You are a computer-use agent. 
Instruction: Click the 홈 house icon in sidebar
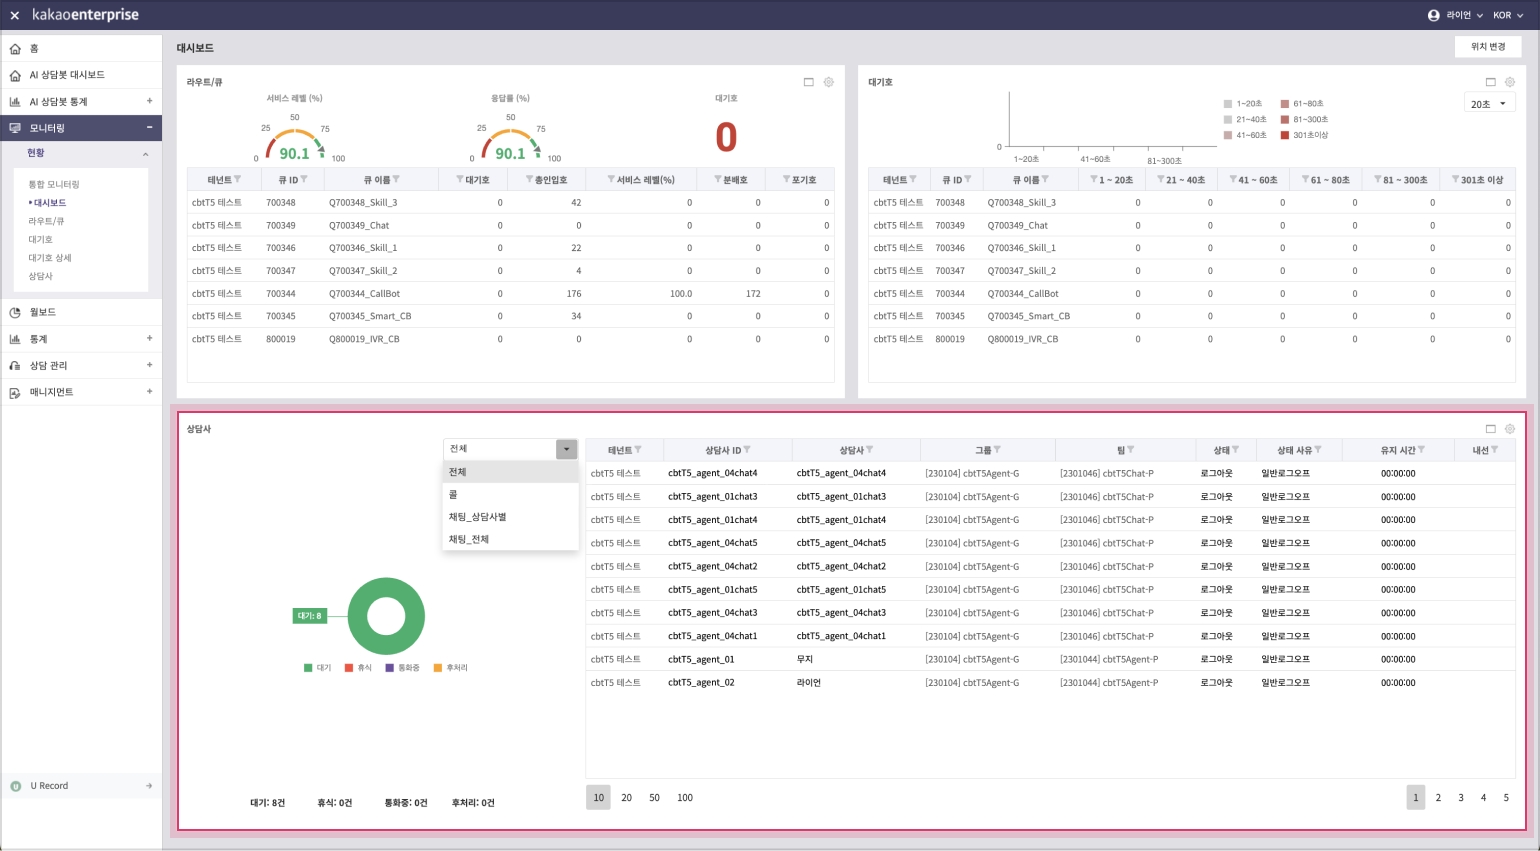click(15, 48)
